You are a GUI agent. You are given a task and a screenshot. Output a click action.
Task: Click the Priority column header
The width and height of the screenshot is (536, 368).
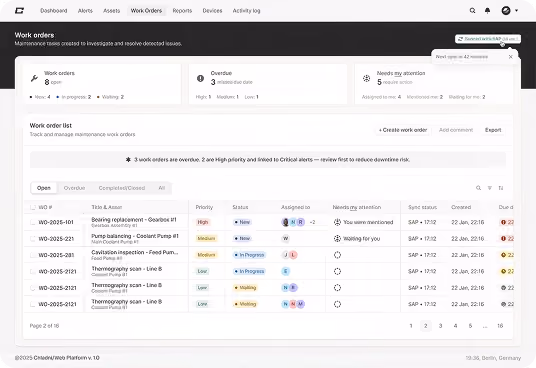click(x=204, y=207)
